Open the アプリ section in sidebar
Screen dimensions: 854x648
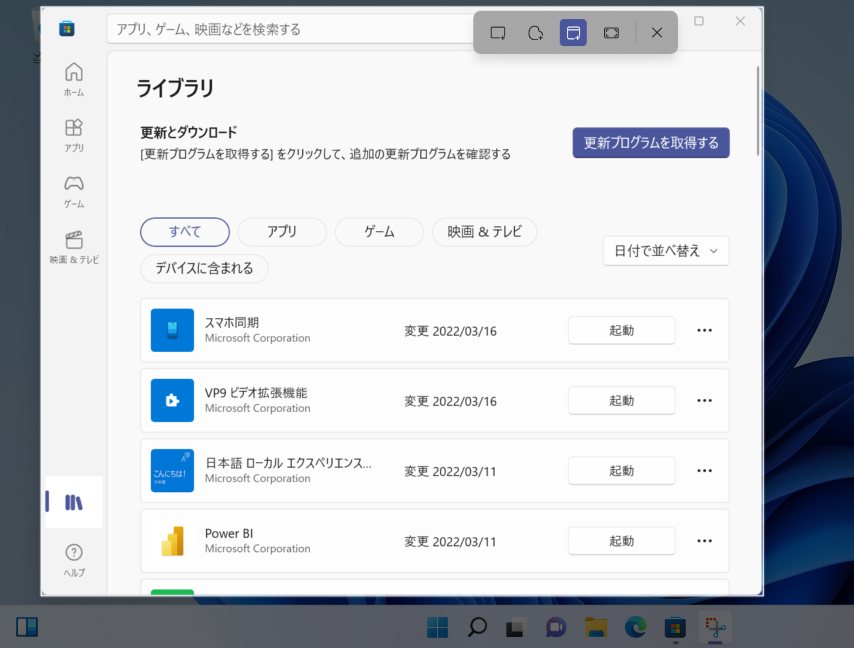[74, 136]
